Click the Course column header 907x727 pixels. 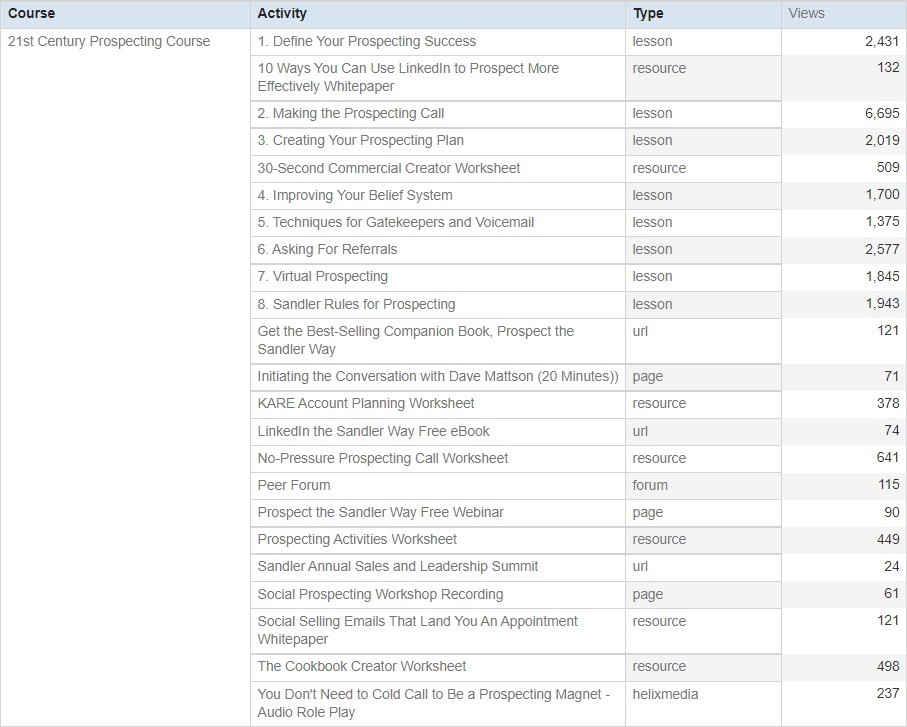[31, 13]
